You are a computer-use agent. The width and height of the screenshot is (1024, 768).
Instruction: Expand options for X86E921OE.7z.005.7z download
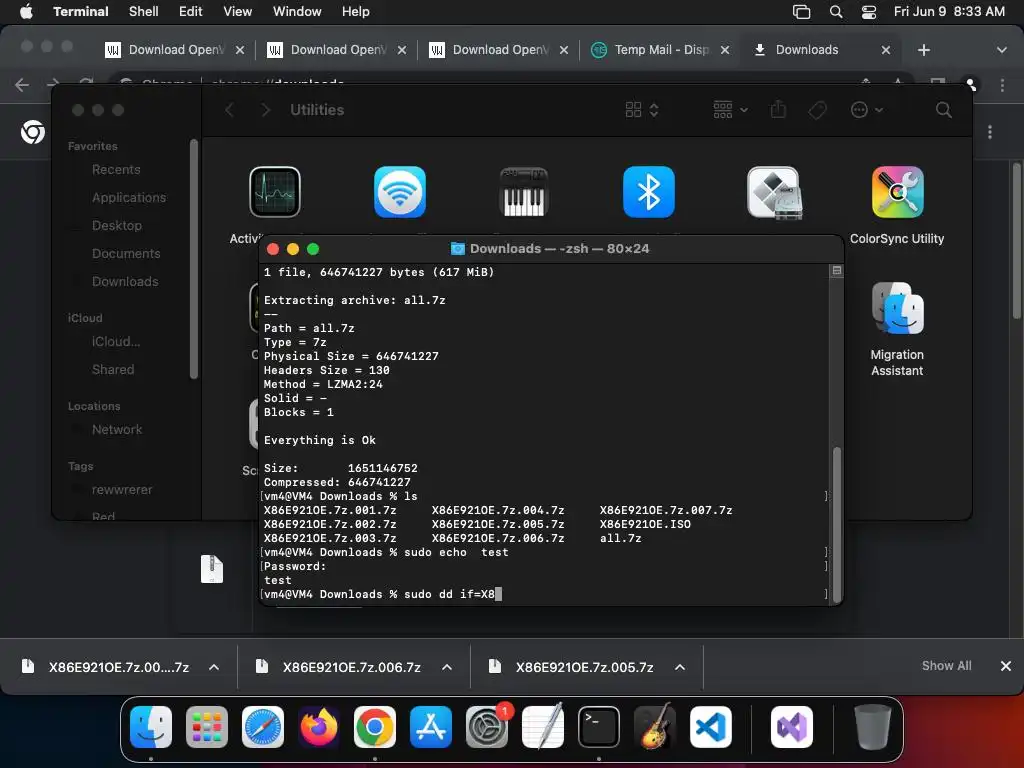pyautogui.click(x=680, y=667)
